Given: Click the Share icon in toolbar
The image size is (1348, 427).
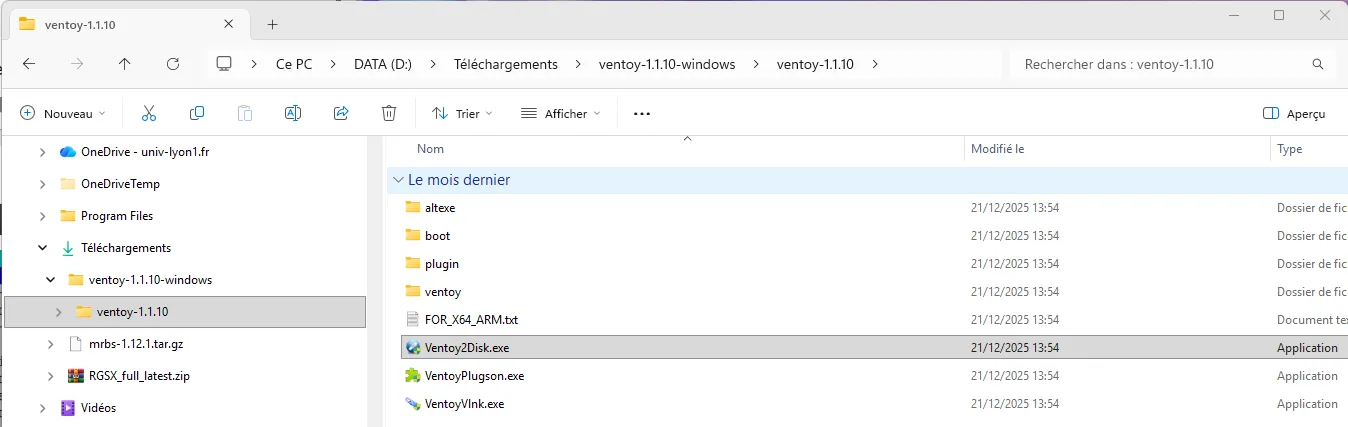Looking at the screenshot, I should tap(341, 113).
